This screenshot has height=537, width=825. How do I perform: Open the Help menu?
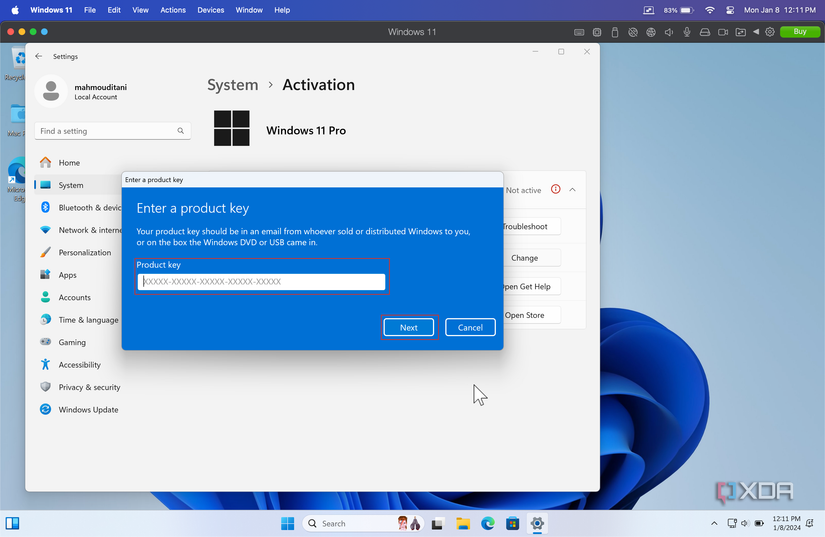tap(282, 10)
